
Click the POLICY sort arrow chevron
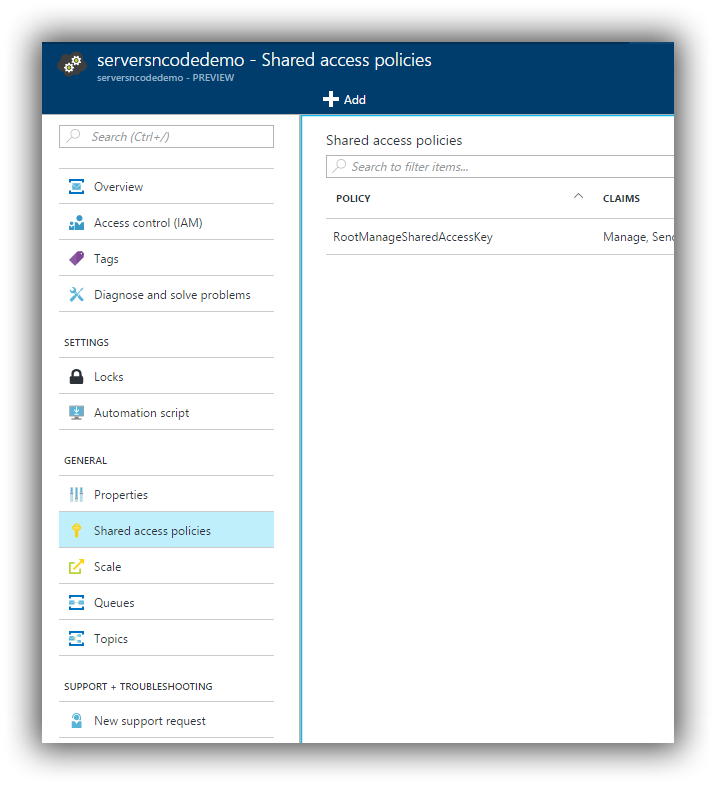578,196
